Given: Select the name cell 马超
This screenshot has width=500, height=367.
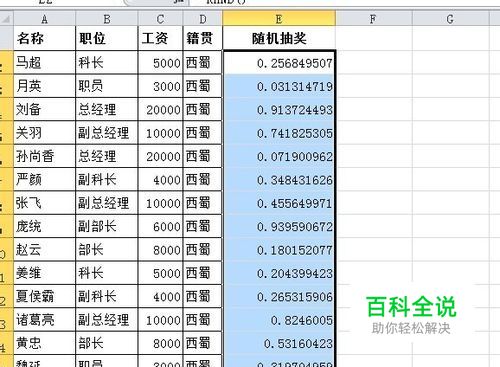Looking at the screenshot, I should point(45,63).
